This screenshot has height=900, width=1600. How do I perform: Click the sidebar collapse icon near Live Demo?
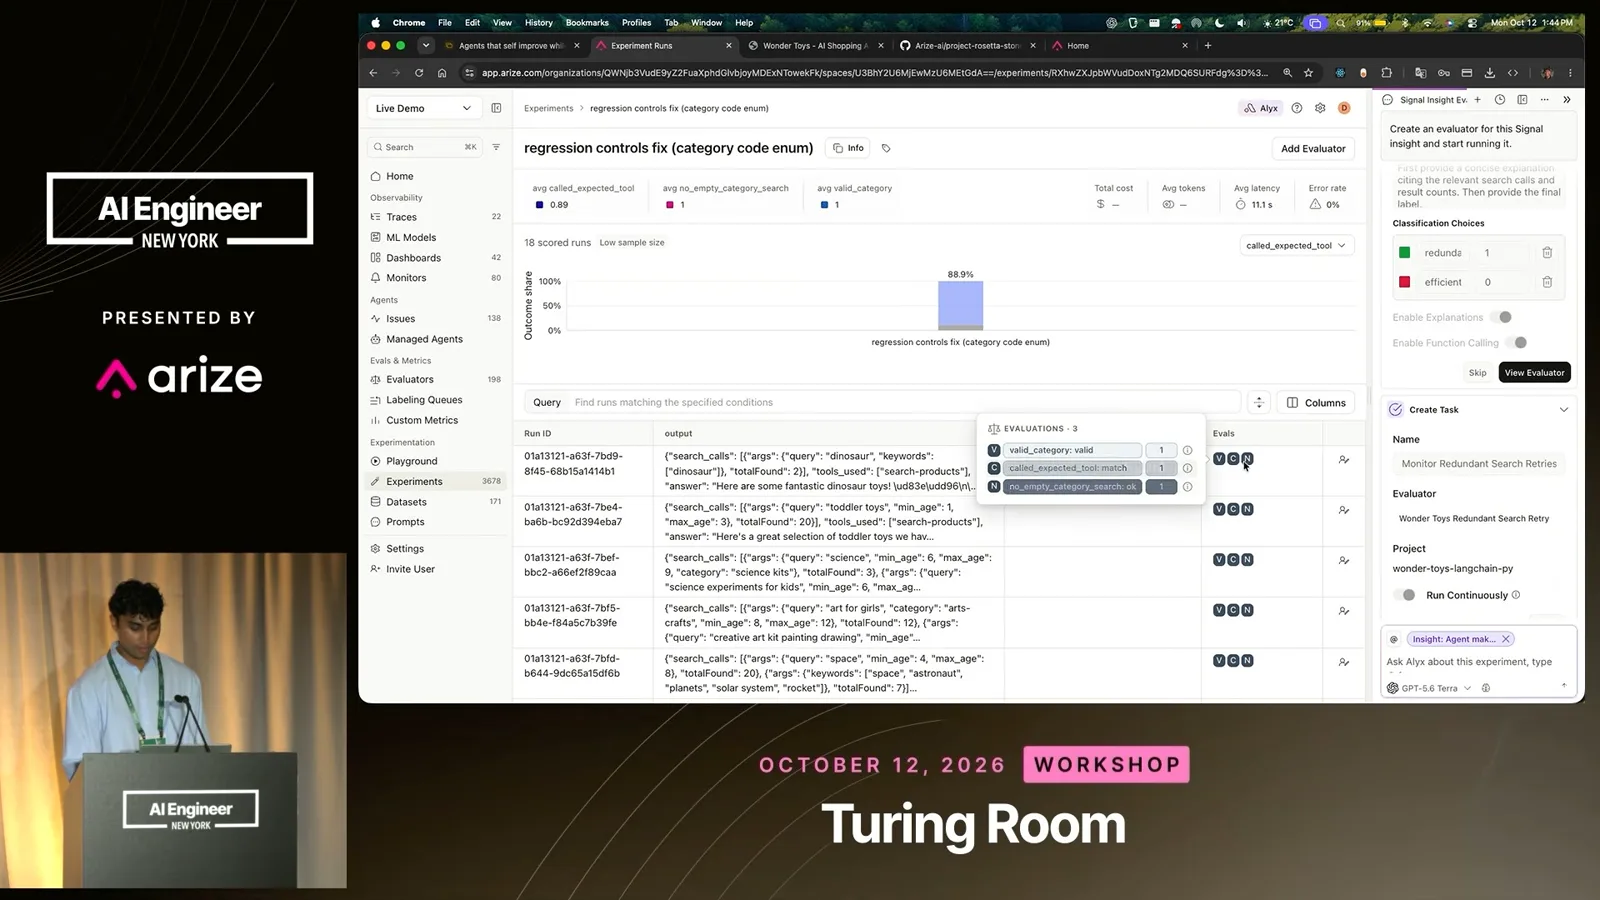[496, 108]
